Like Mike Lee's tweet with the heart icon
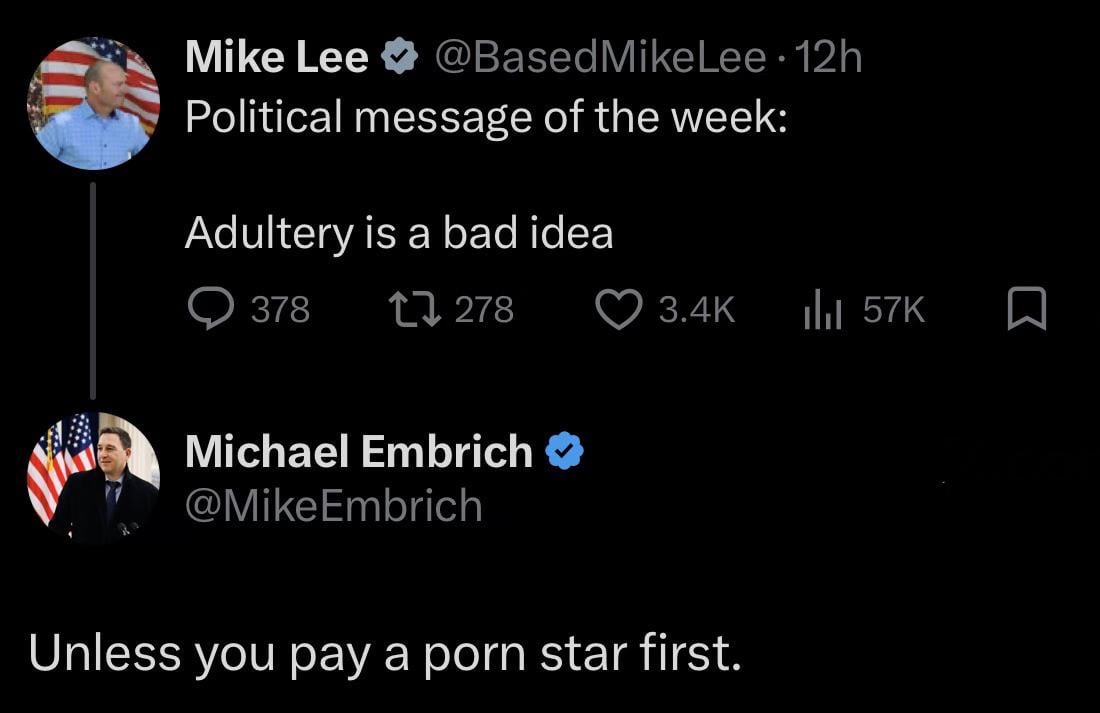The height and width of the screenshot is (713, 1100). point(619,310)
